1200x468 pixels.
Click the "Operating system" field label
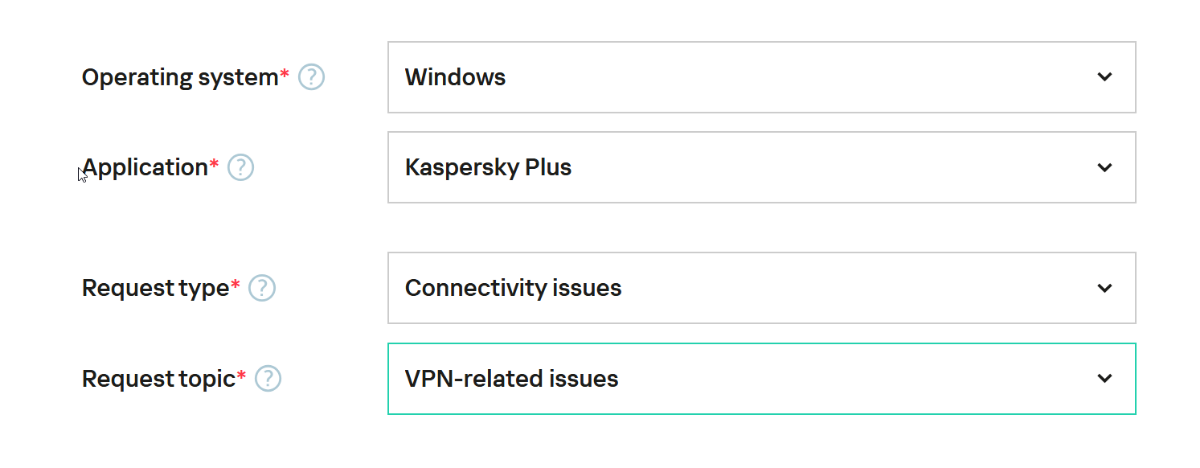(x=179, y=77)
